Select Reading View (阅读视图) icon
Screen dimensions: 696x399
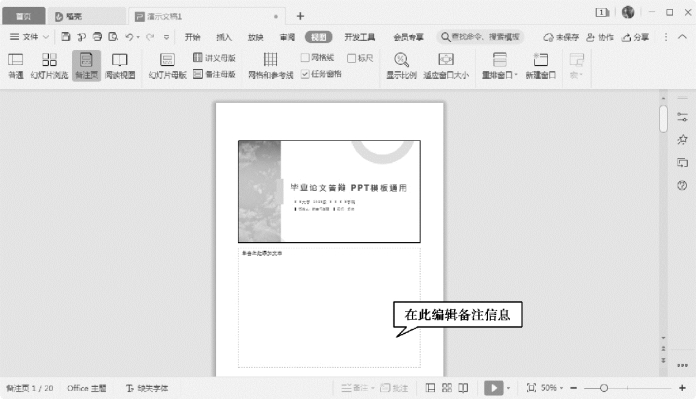coord(120,59)
